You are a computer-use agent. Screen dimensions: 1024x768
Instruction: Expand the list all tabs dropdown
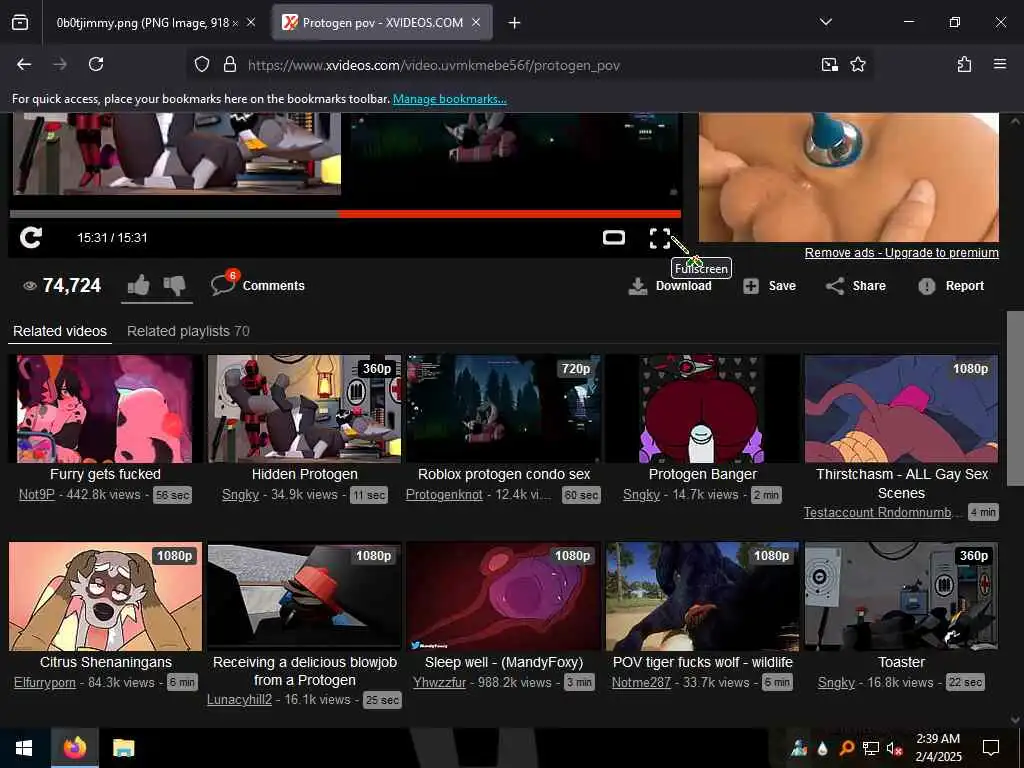(826, 22)
